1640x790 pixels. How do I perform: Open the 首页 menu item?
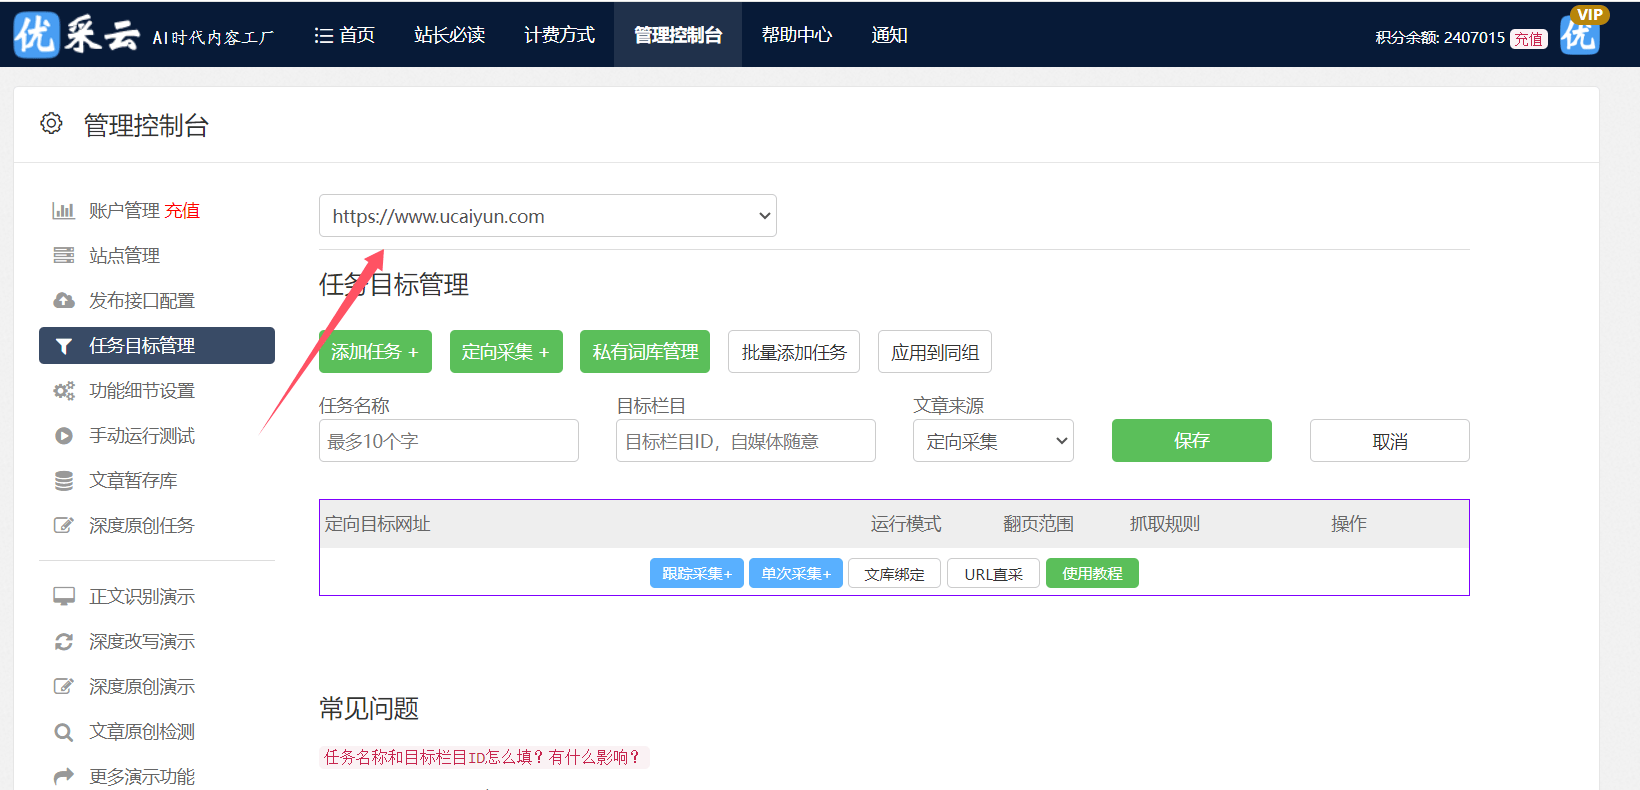pos(345,35)
